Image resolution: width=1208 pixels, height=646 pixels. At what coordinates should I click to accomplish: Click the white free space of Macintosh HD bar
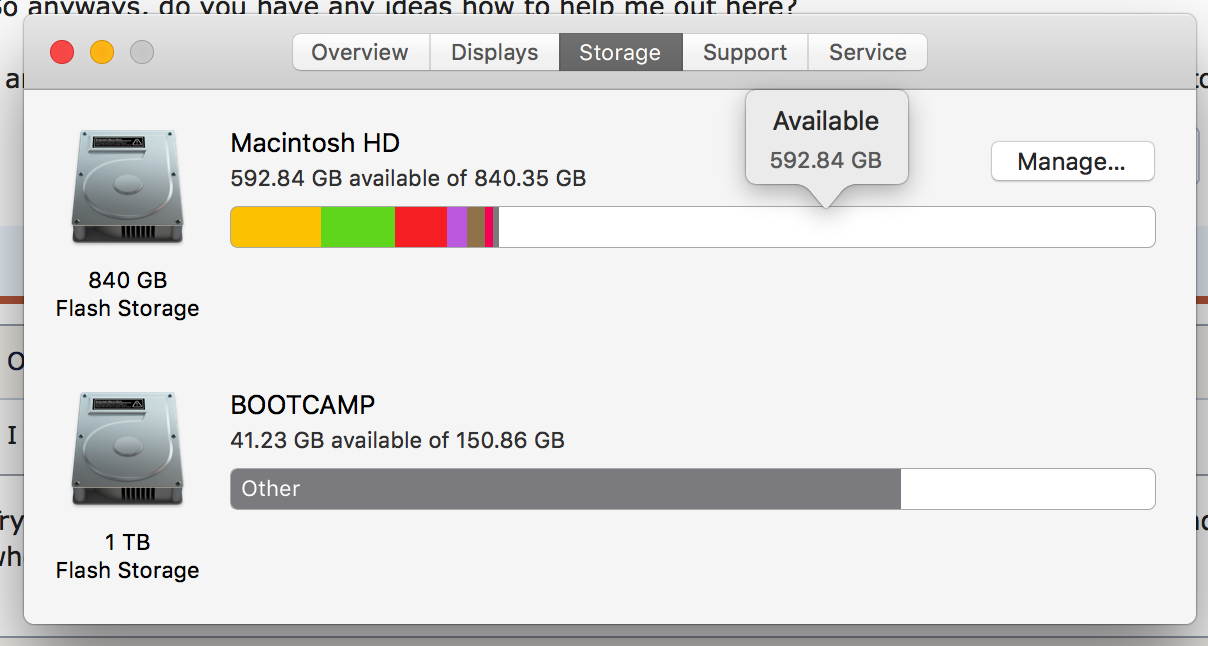click(826, 227)
